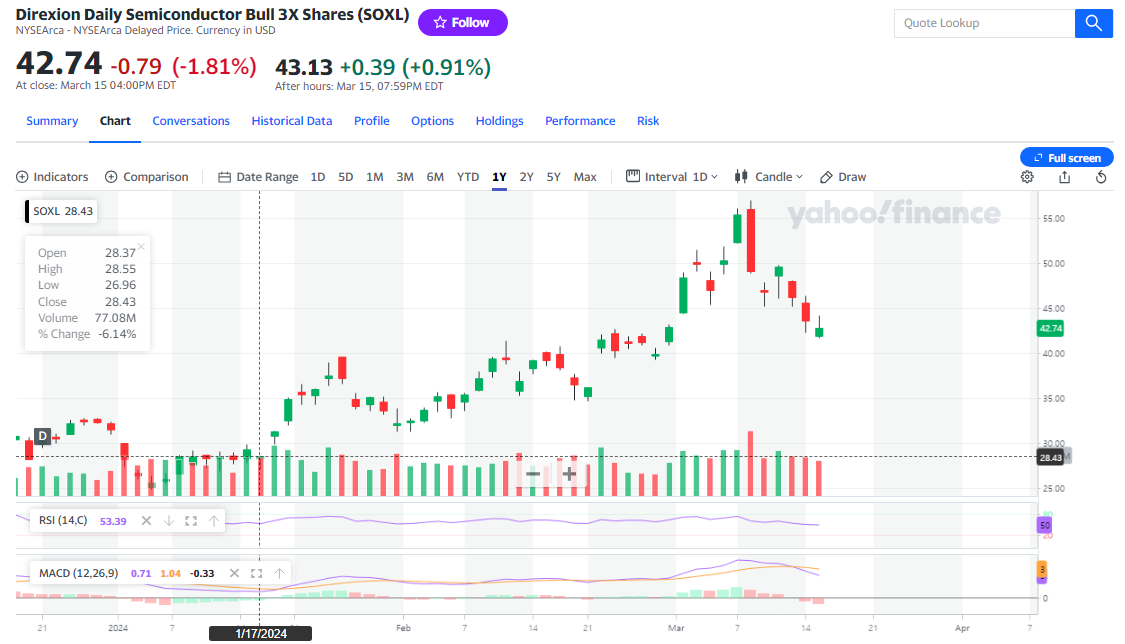Select the 2Y range
The width and height of the screenshot is (1125, 644).
527,177
